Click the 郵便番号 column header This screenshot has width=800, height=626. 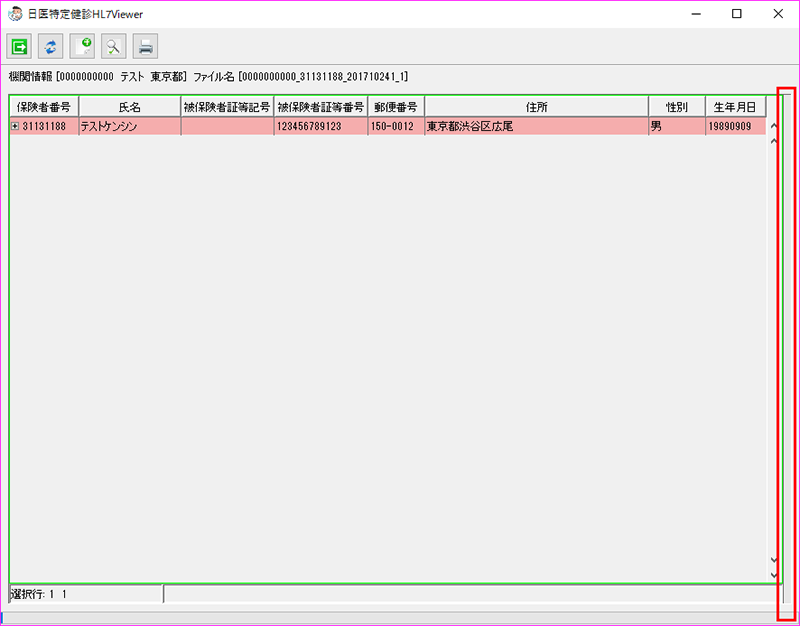[396, 107]
